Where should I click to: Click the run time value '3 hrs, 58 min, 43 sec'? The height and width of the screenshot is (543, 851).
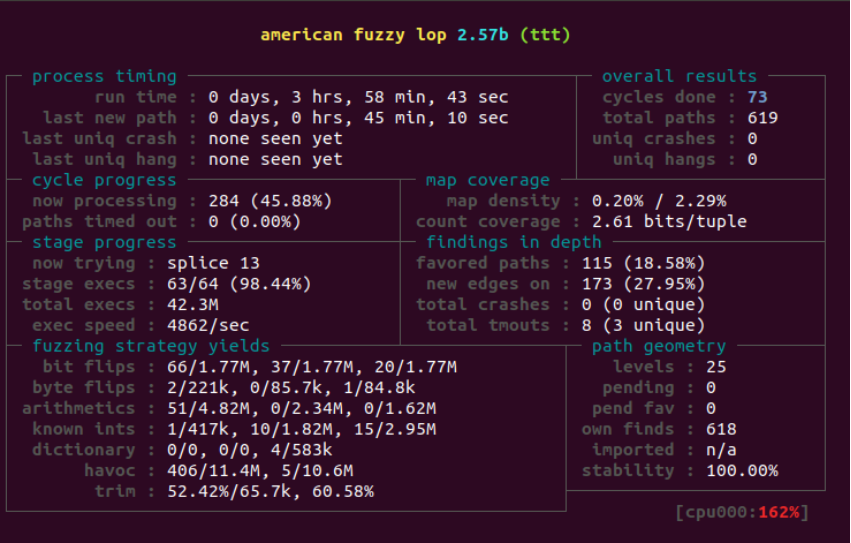click(x=399, y=98)
